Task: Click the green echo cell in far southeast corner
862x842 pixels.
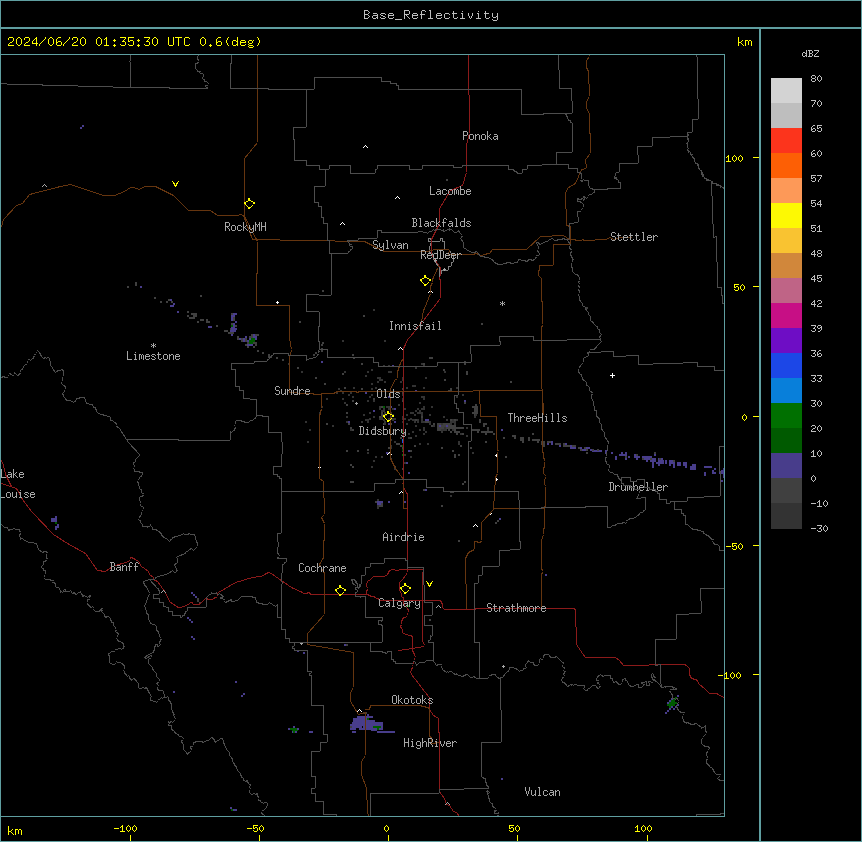Action: [672, 703]
